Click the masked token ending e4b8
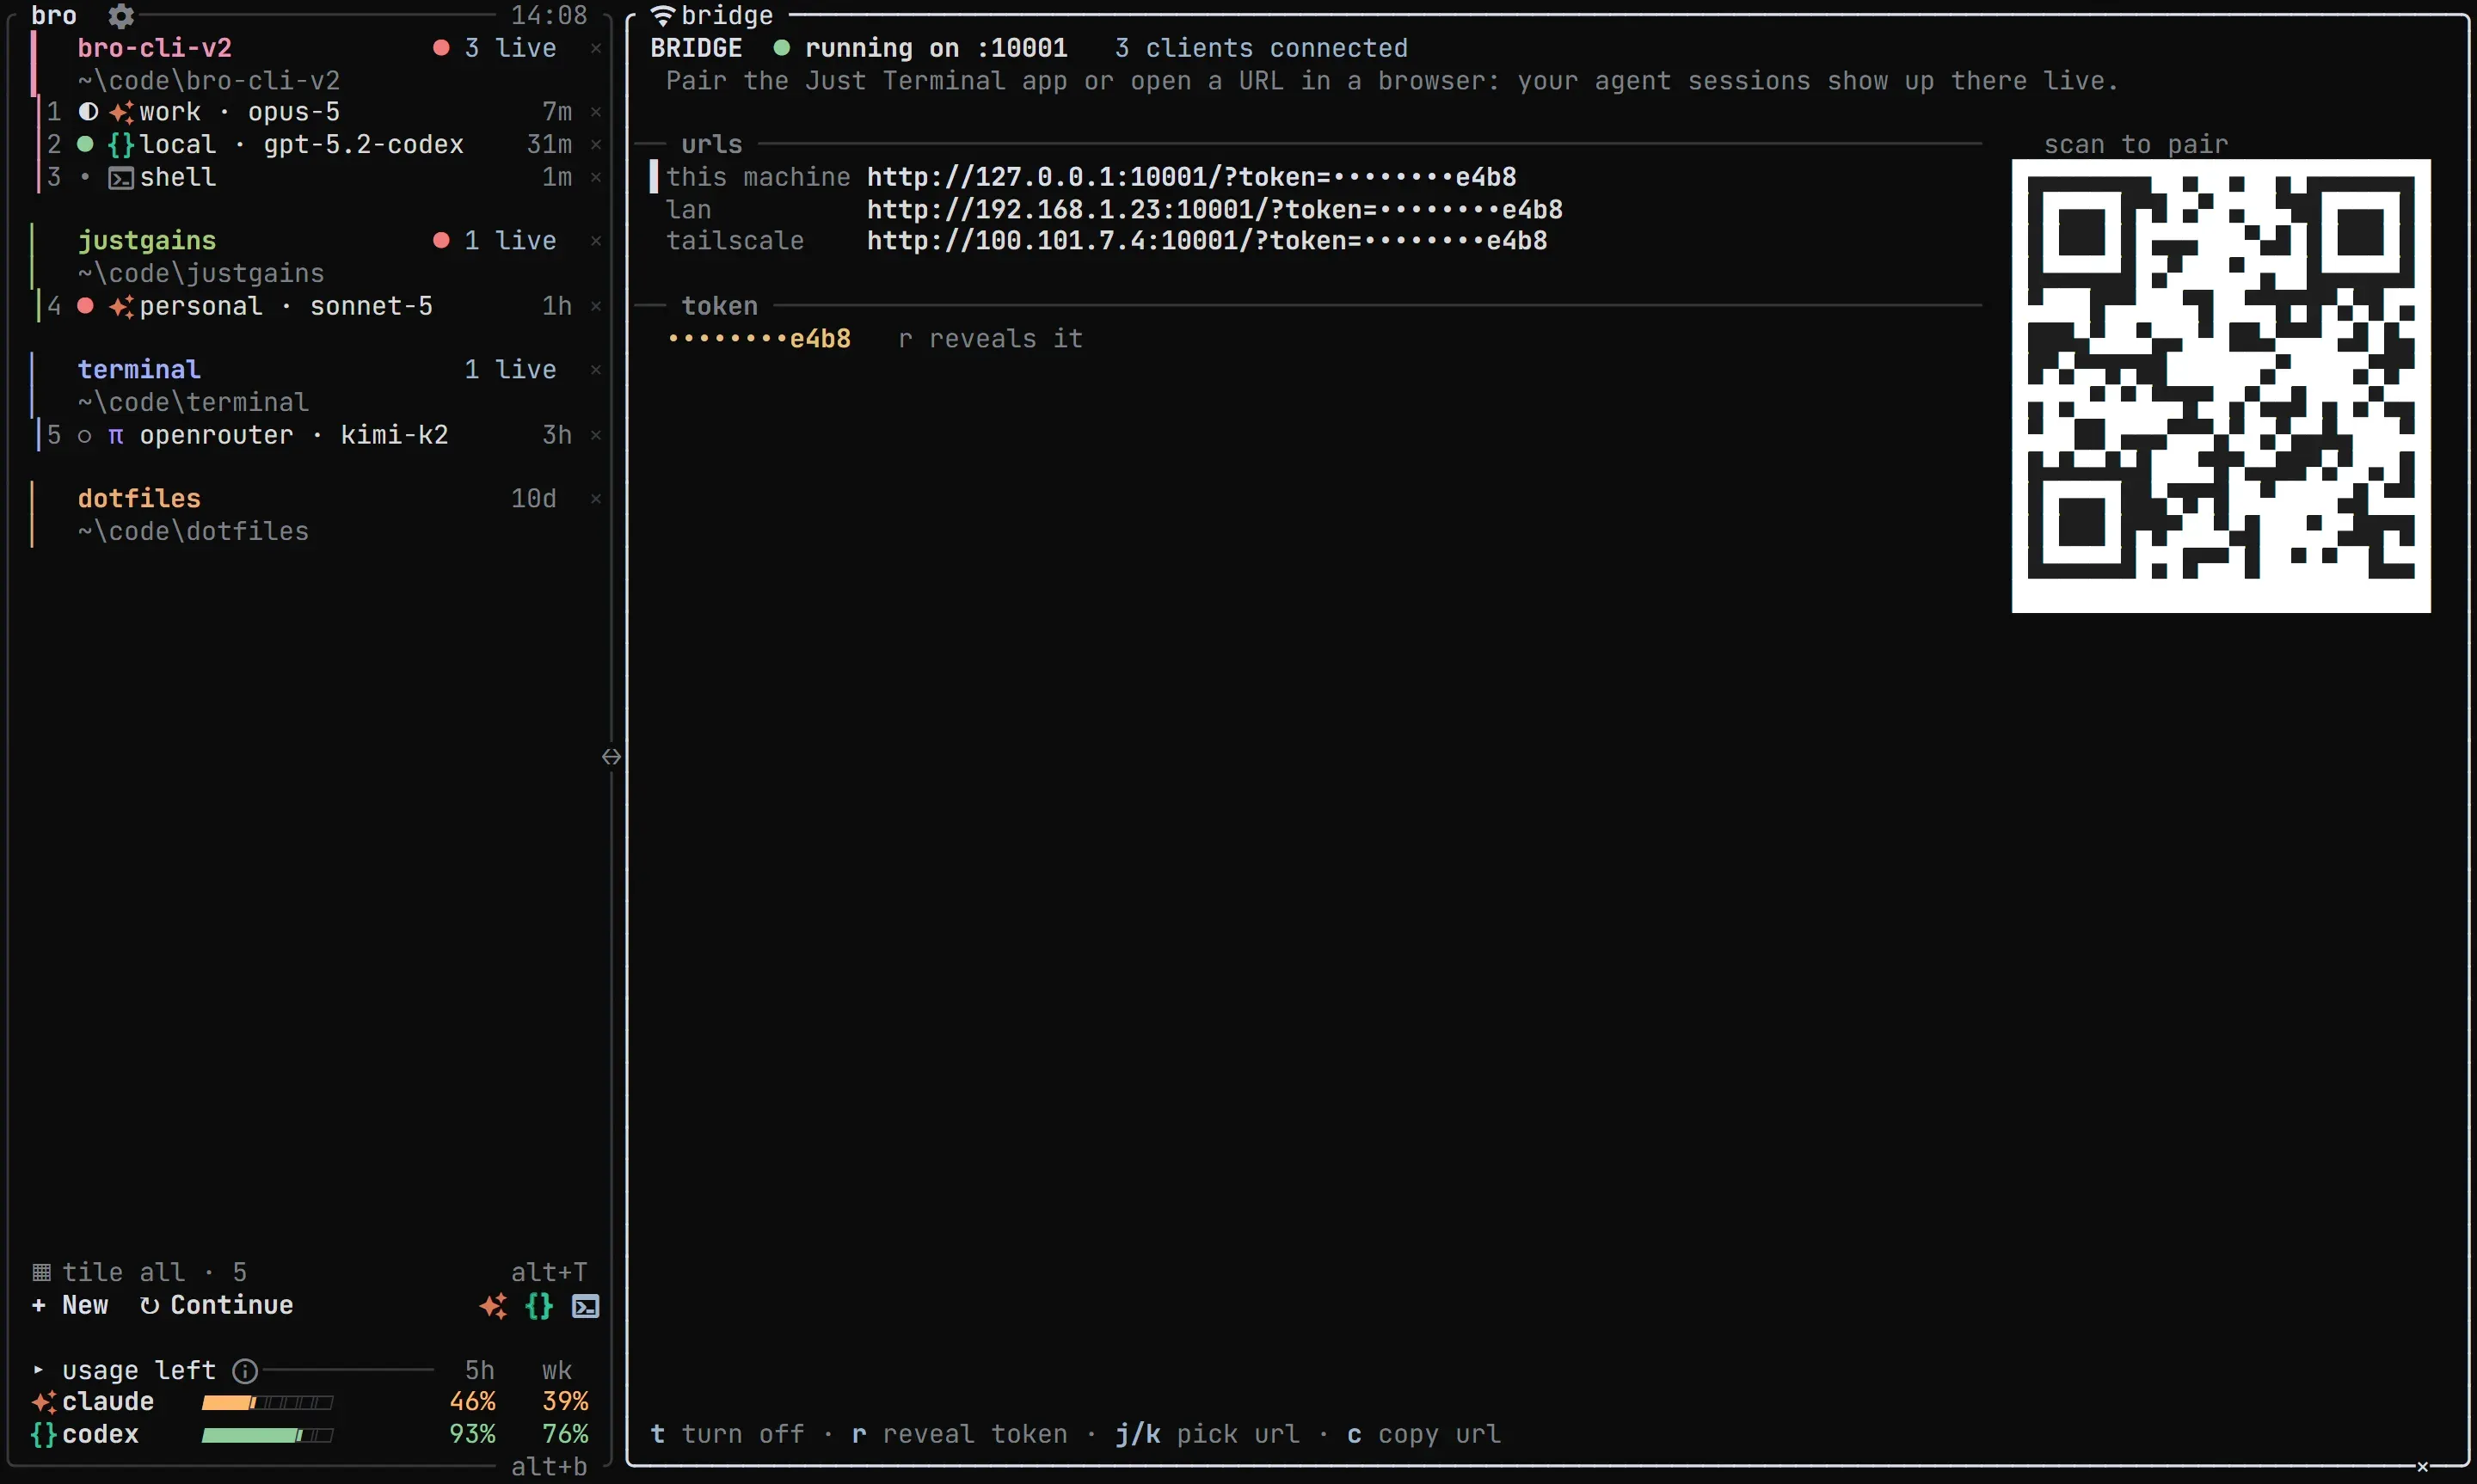Screen dimensions: 2477x1484 [x=759, y=339]
